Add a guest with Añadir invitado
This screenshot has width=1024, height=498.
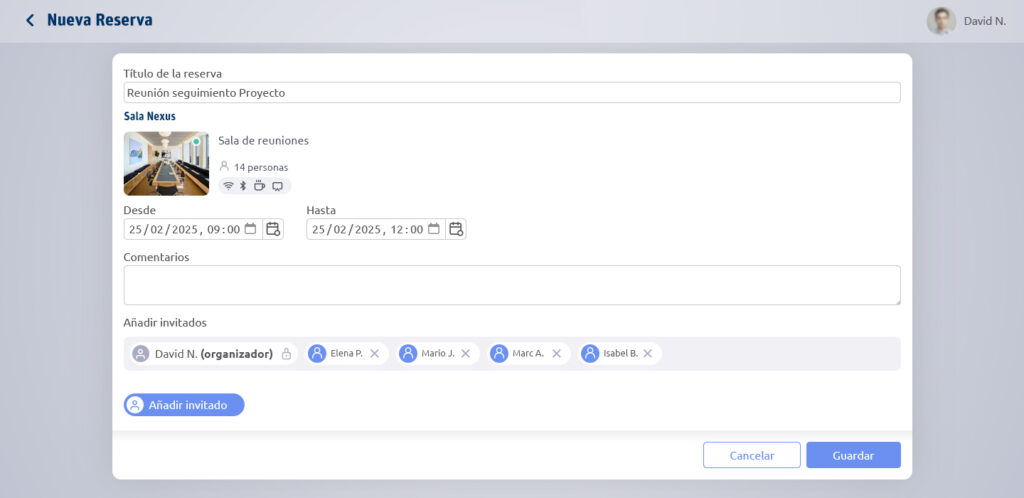[x=184, y=405]
